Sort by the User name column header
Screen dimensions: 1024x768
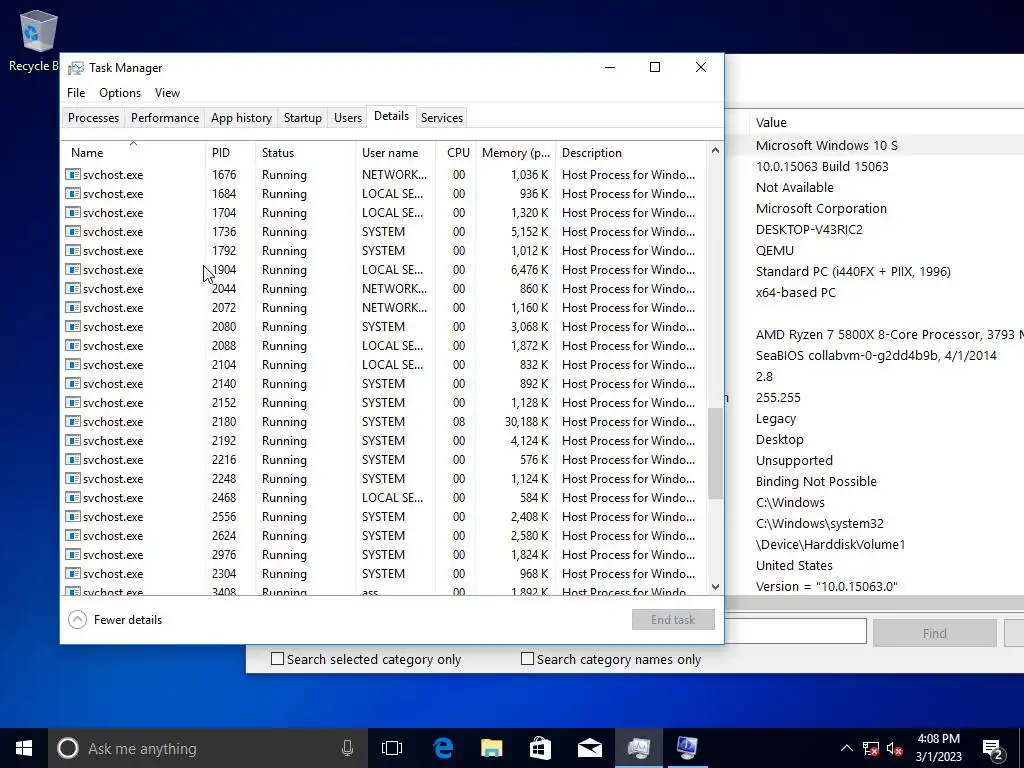(x=396, y=152)
